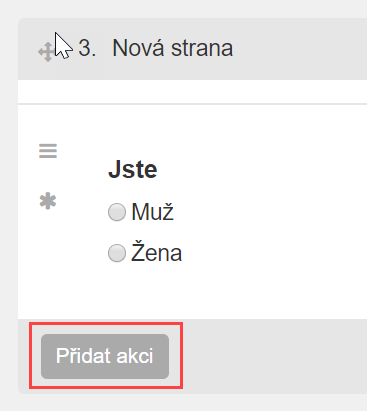Select the Muž radio button
This screenshot has height=411, width=367.
[x=117, y=212]
